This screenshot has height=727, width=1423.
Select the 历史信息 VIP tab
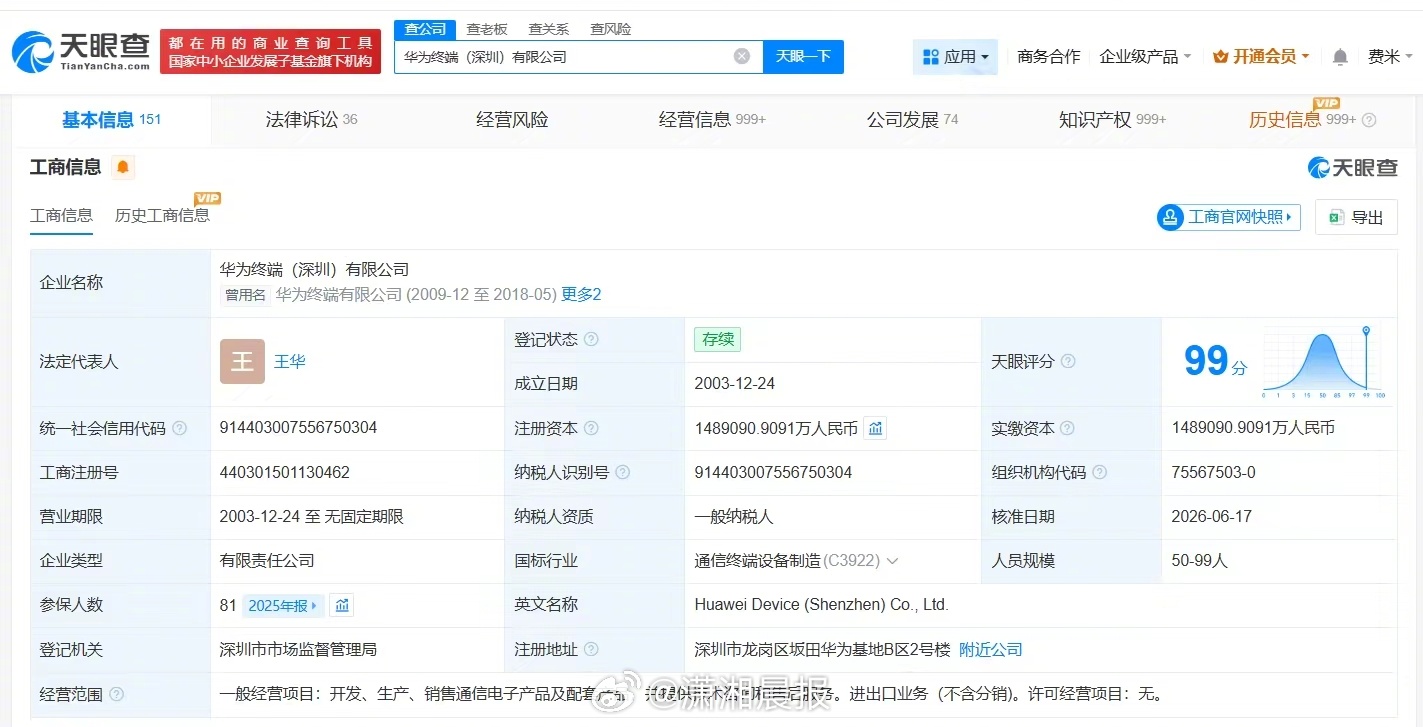pyautogui.click(x=1302, y=120)
